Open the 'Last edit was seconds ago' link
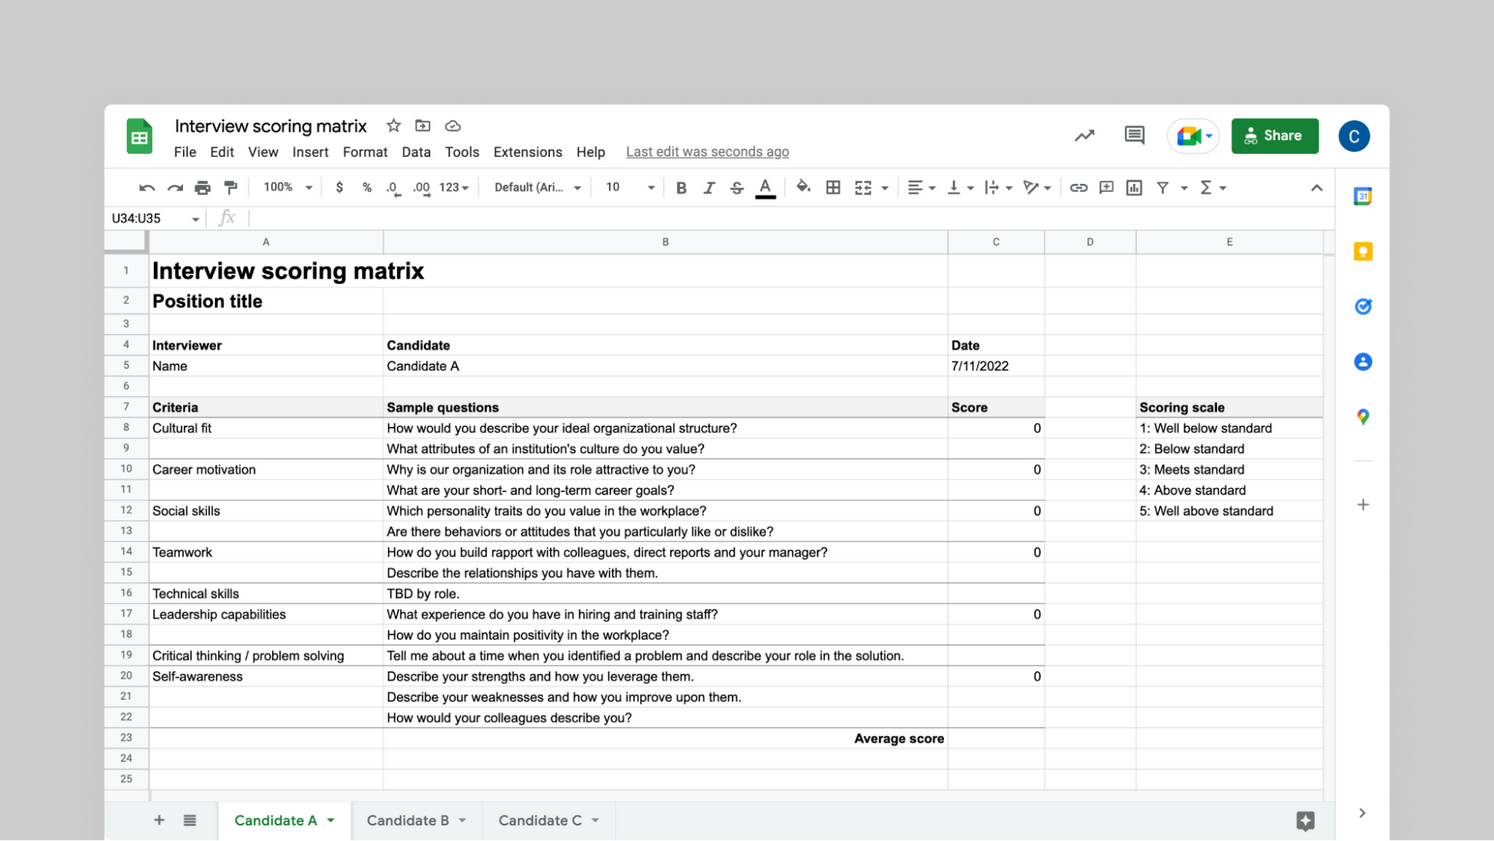1494x841 pixels. pyautogui.click(x=707, y=152)
